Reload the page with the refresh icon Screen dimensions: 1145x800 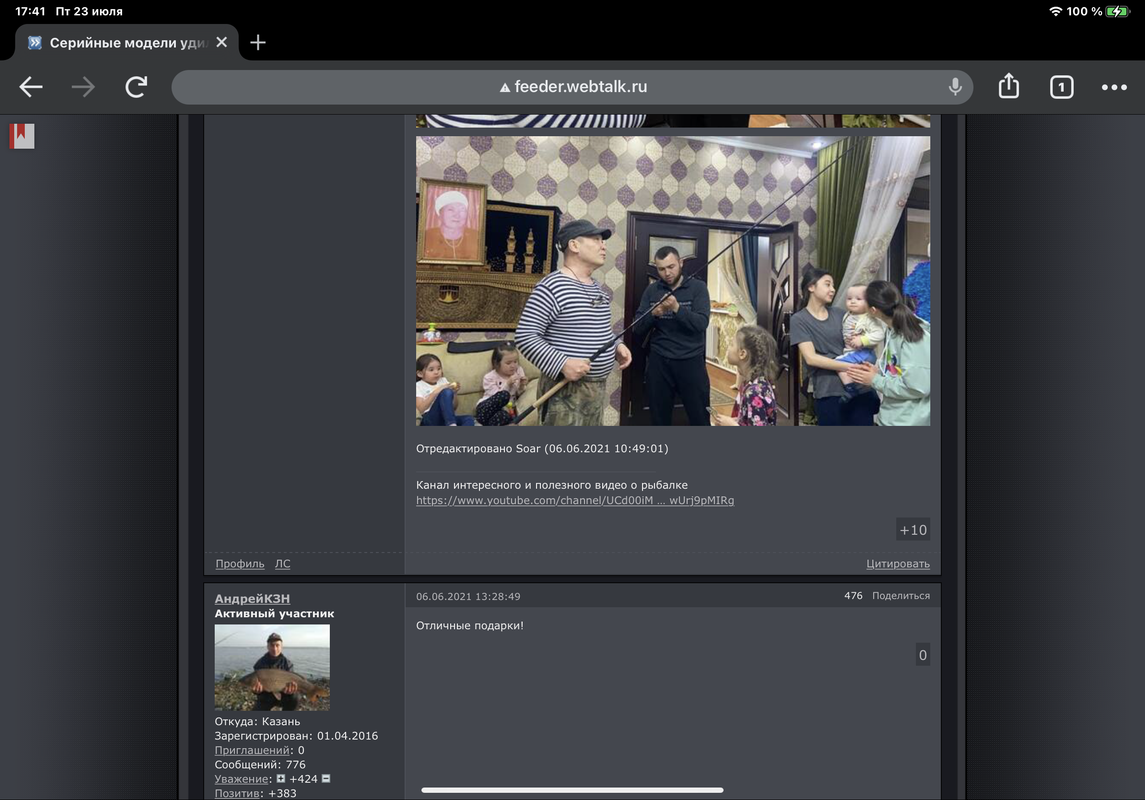[x=137, y=87]
